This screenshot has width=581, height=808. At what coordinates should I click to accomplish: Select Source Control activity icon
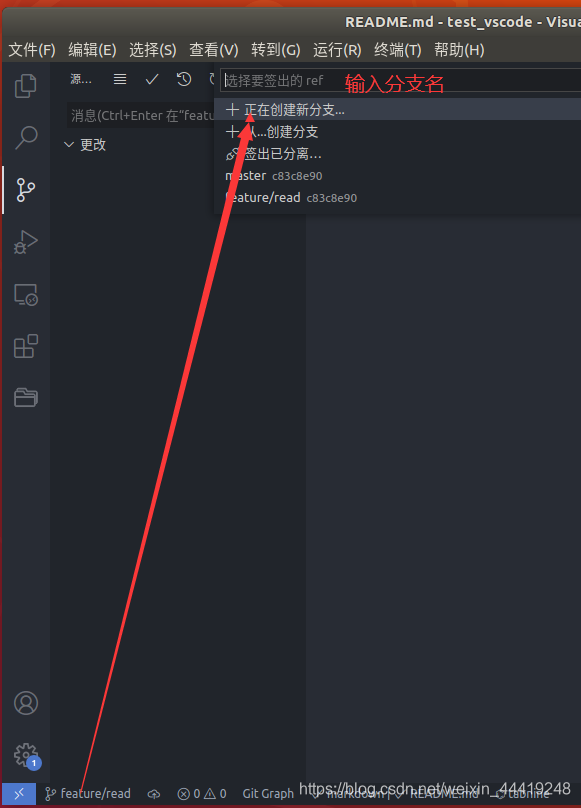[x=26, y=190]
